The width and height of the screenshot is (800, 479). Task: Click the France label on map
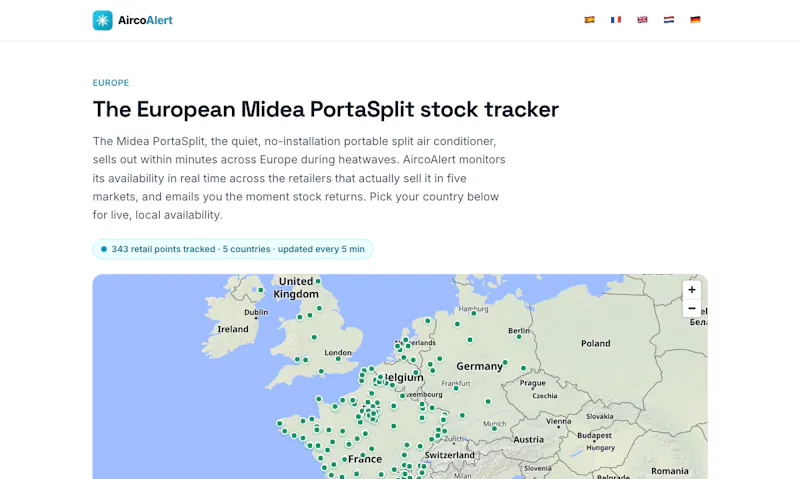pyautogui.click(x=365, y=459)
